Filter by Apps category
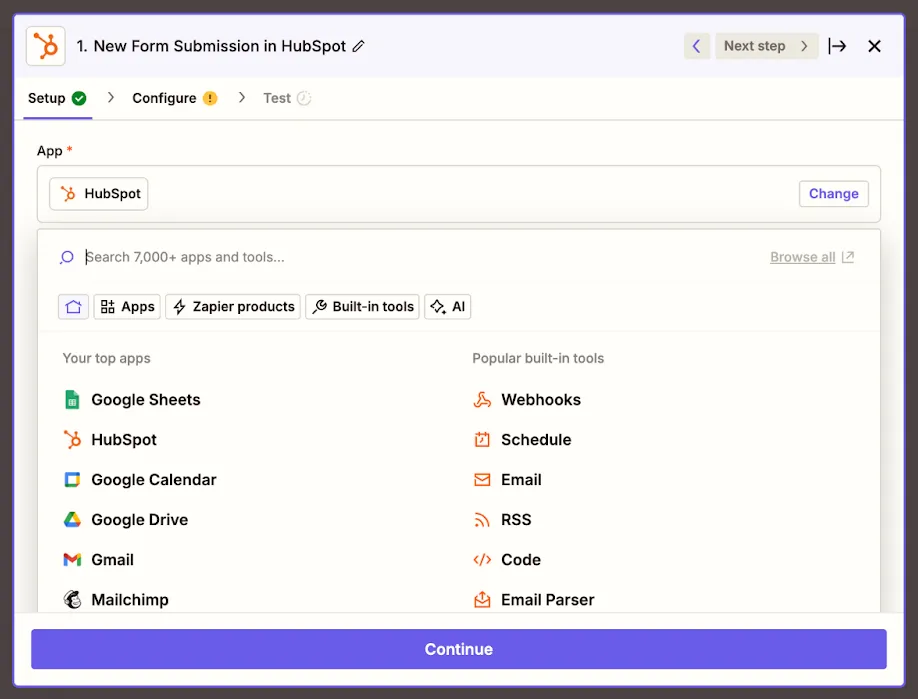This screenshot has width=918, height=699. click(127, 307)
